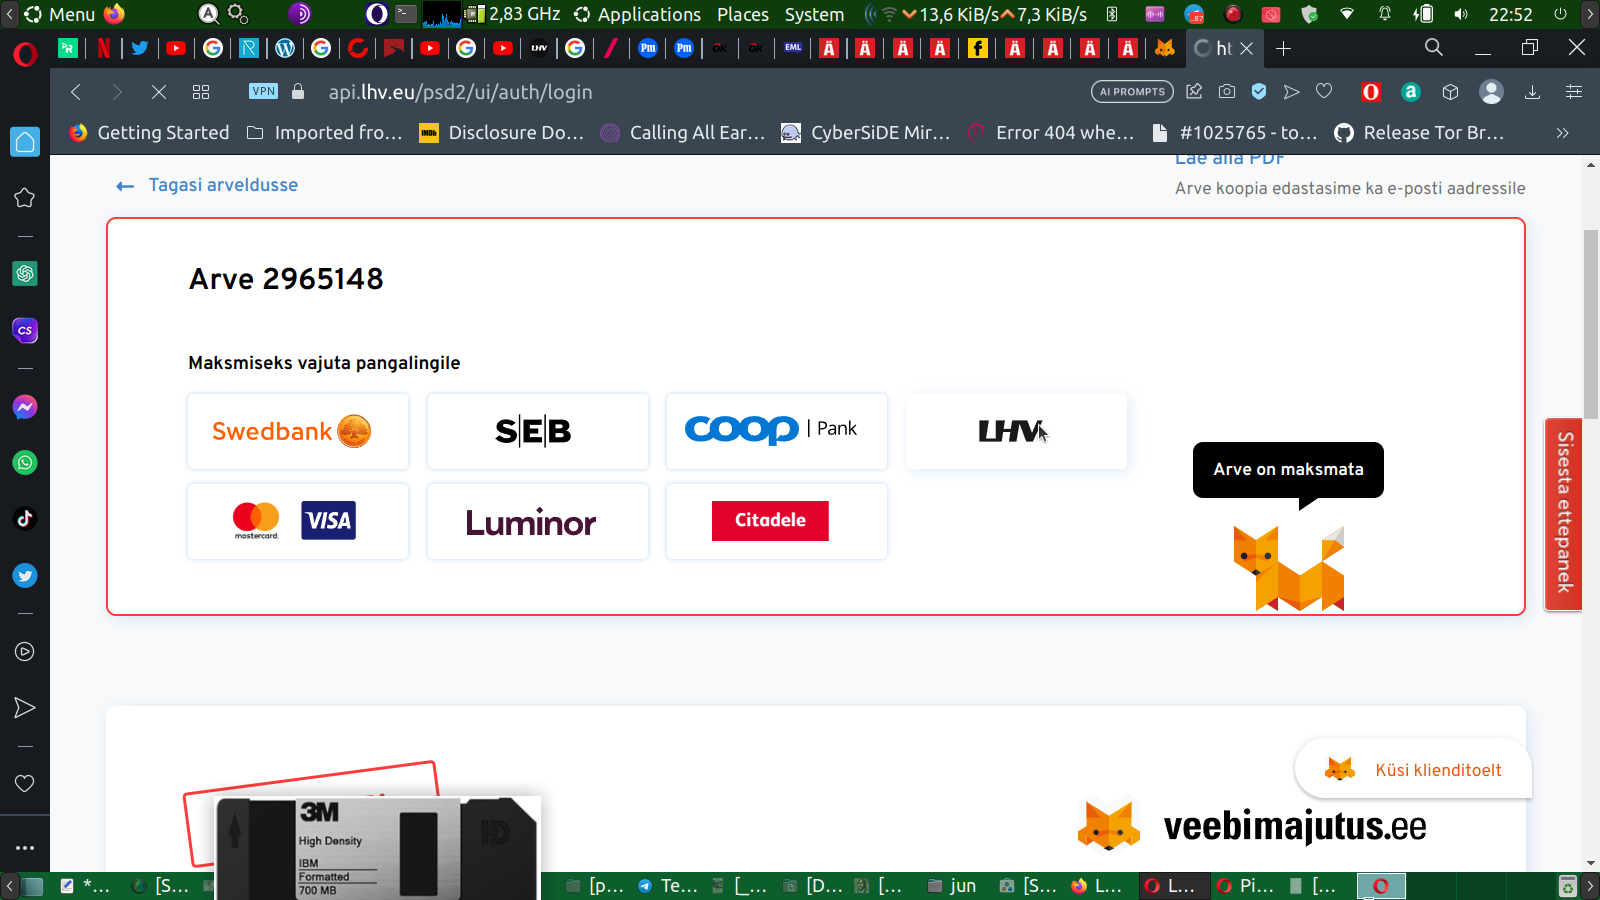
Task: Open the extensions cube menu
Action: 1451,92
